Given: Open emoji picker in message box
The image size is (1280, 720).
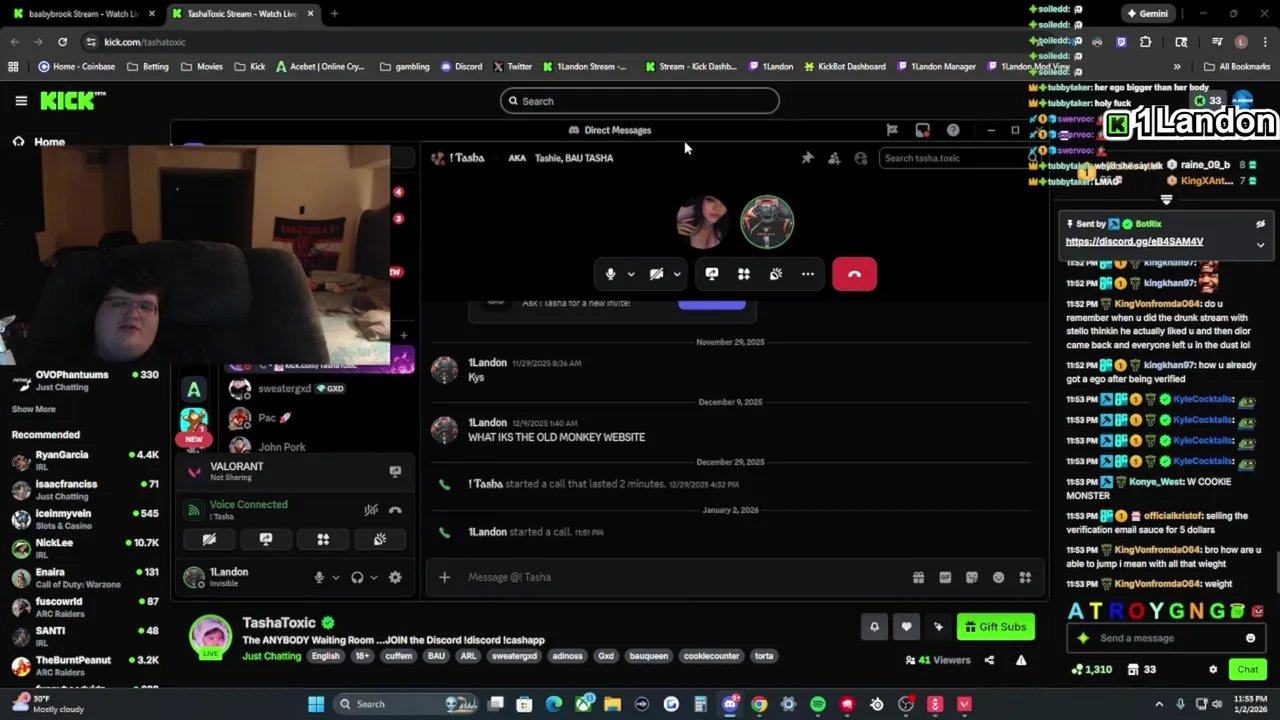Looking at the screenshot, I should [998, 577].
